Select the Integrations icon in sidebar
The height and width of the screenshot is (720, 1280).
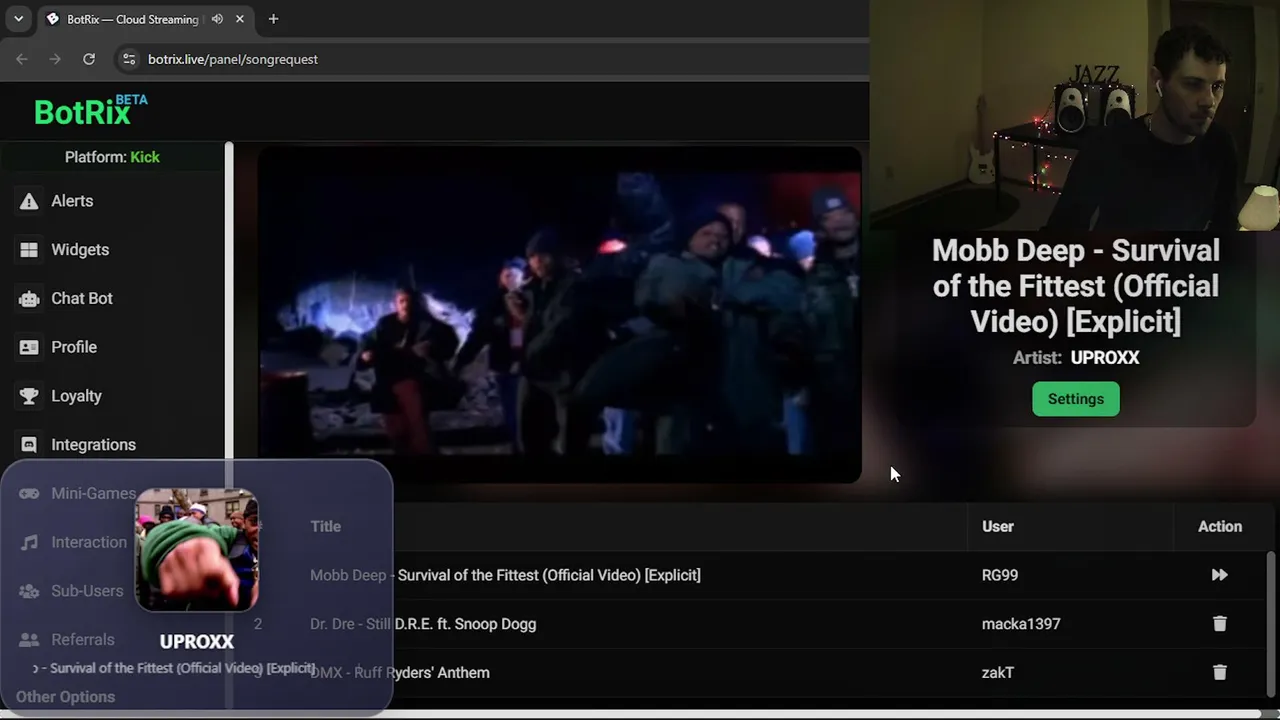coord(29,445)
